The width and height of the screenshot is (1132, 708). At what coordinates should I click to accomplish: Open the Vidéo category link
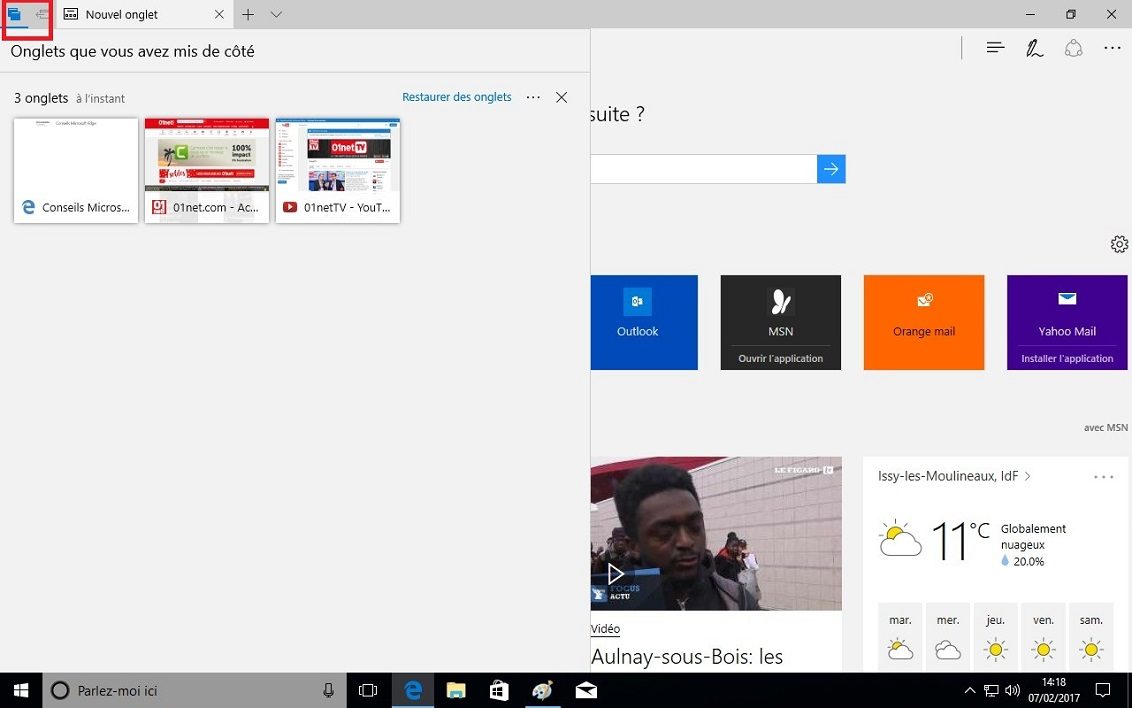click(605, 629)
